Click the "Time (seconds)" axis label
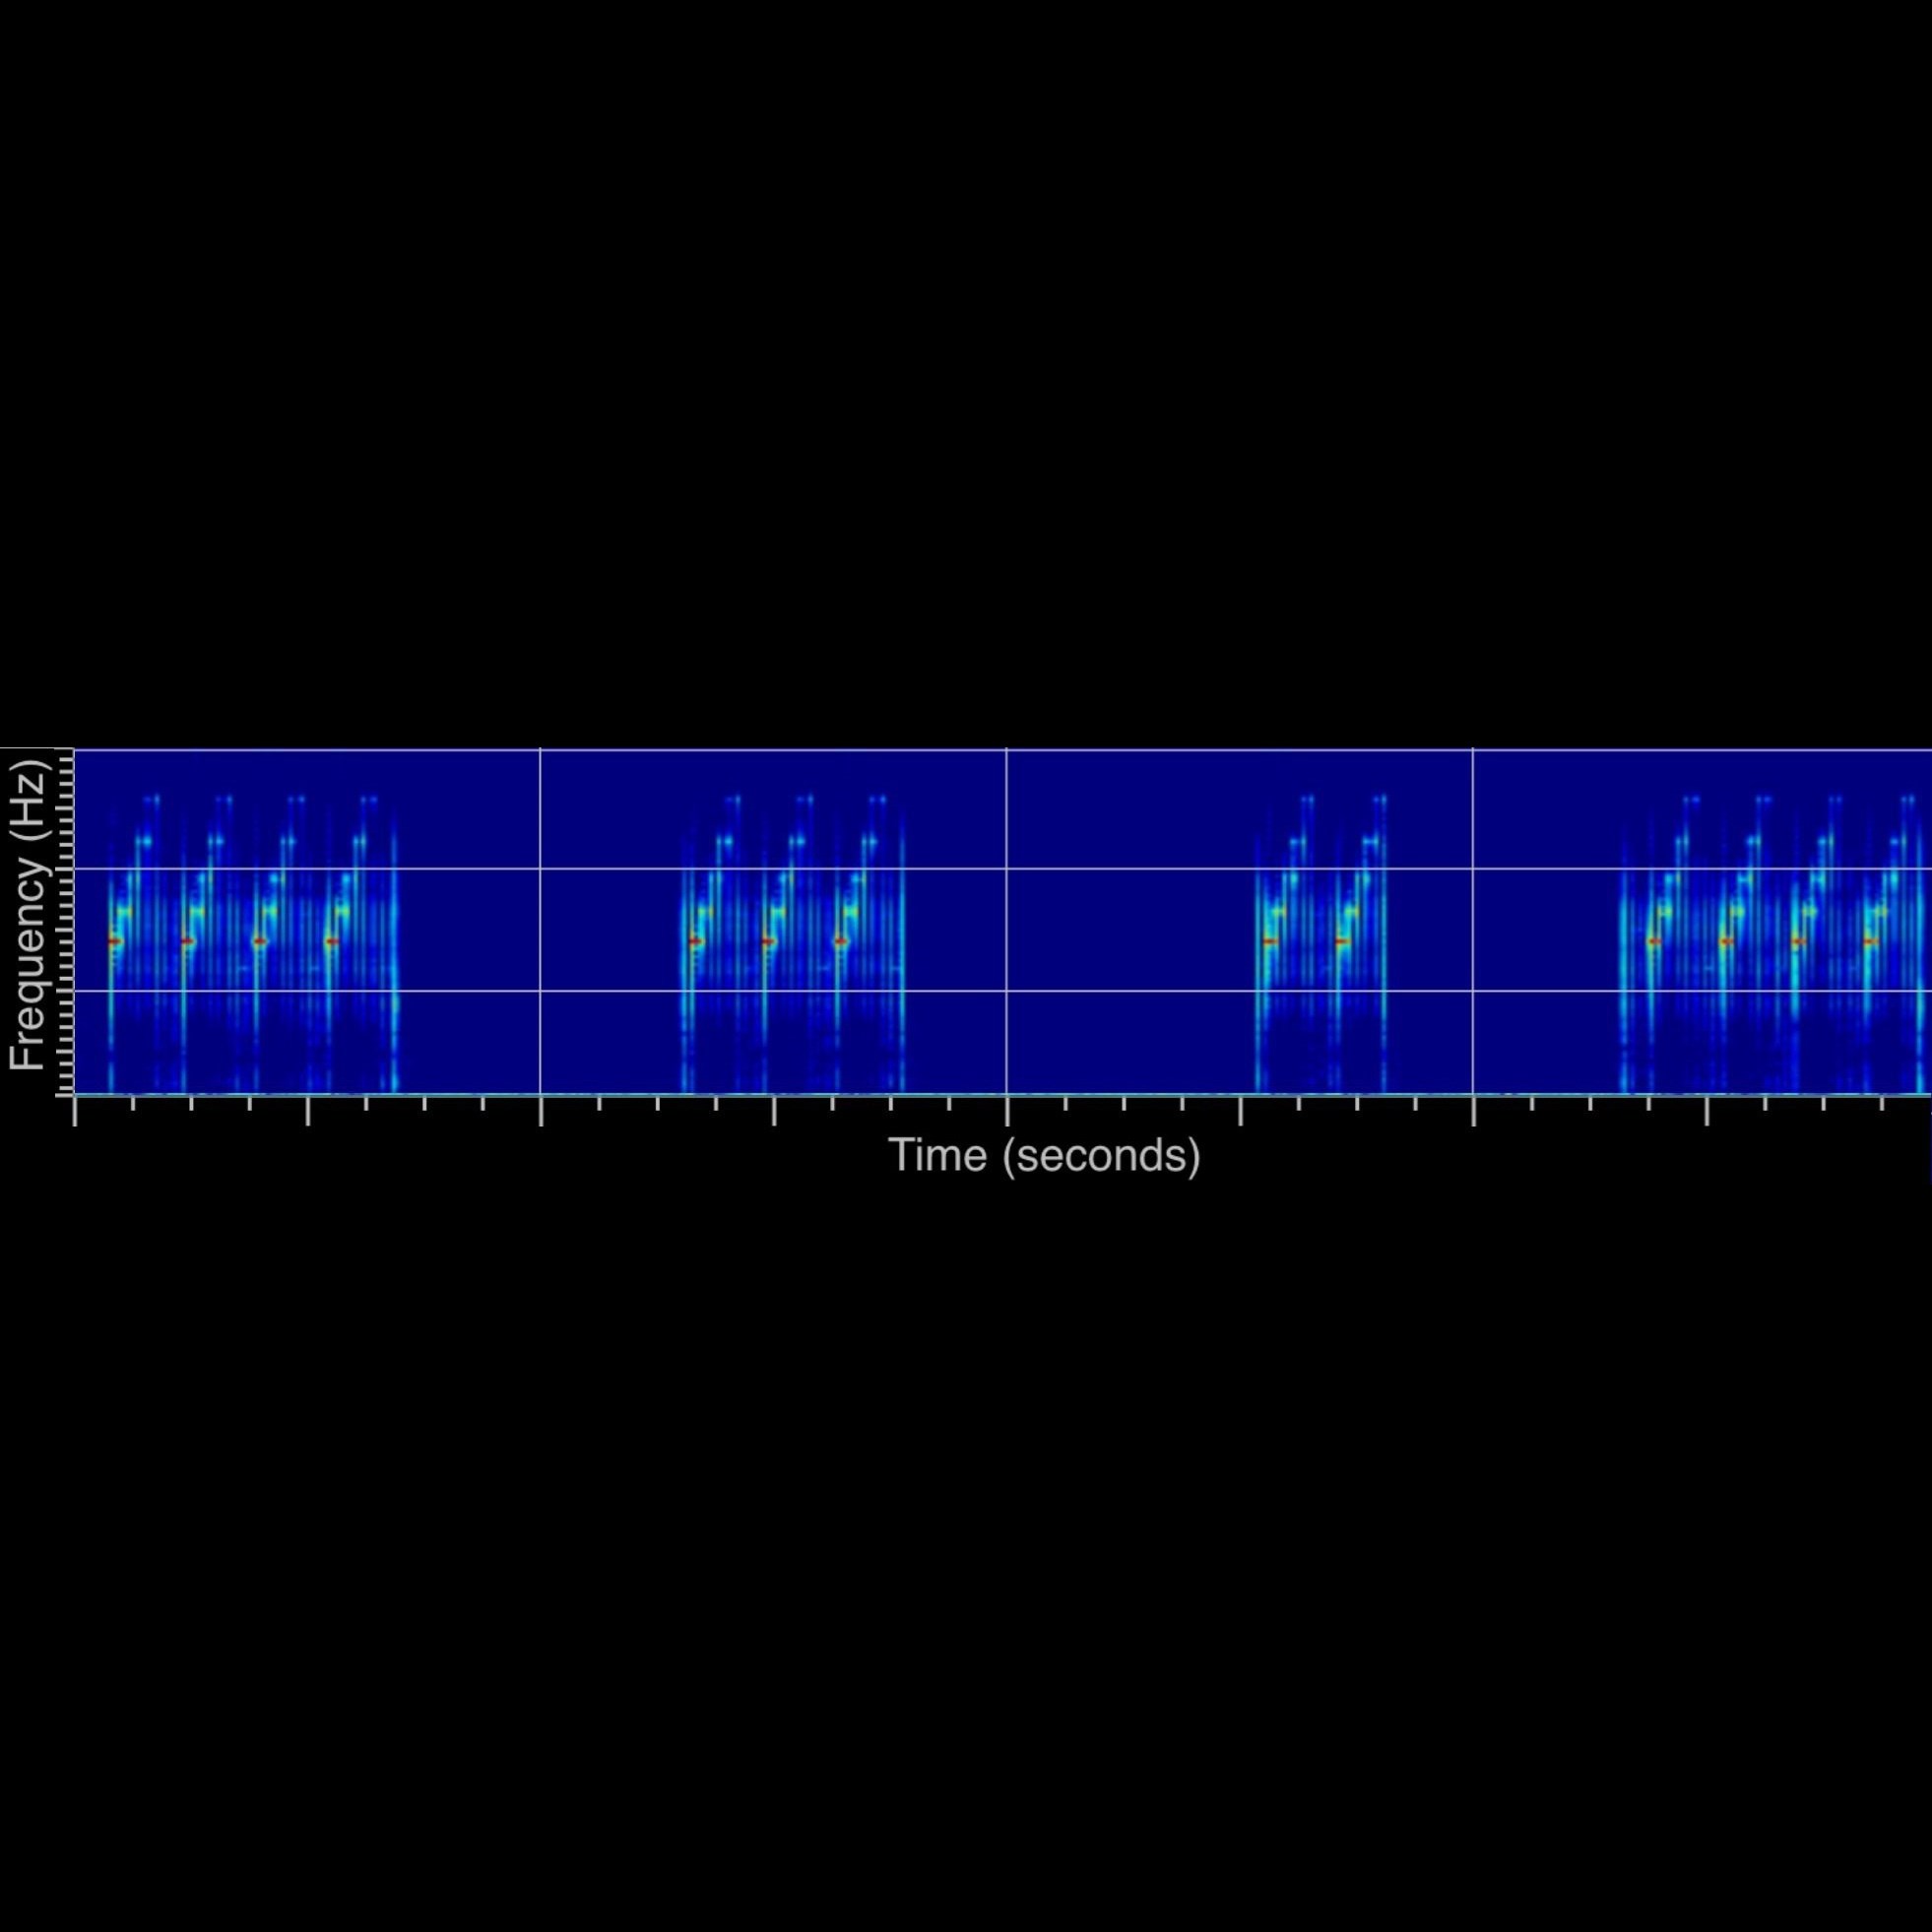1932x1932 pixels. (1044, 1155)
